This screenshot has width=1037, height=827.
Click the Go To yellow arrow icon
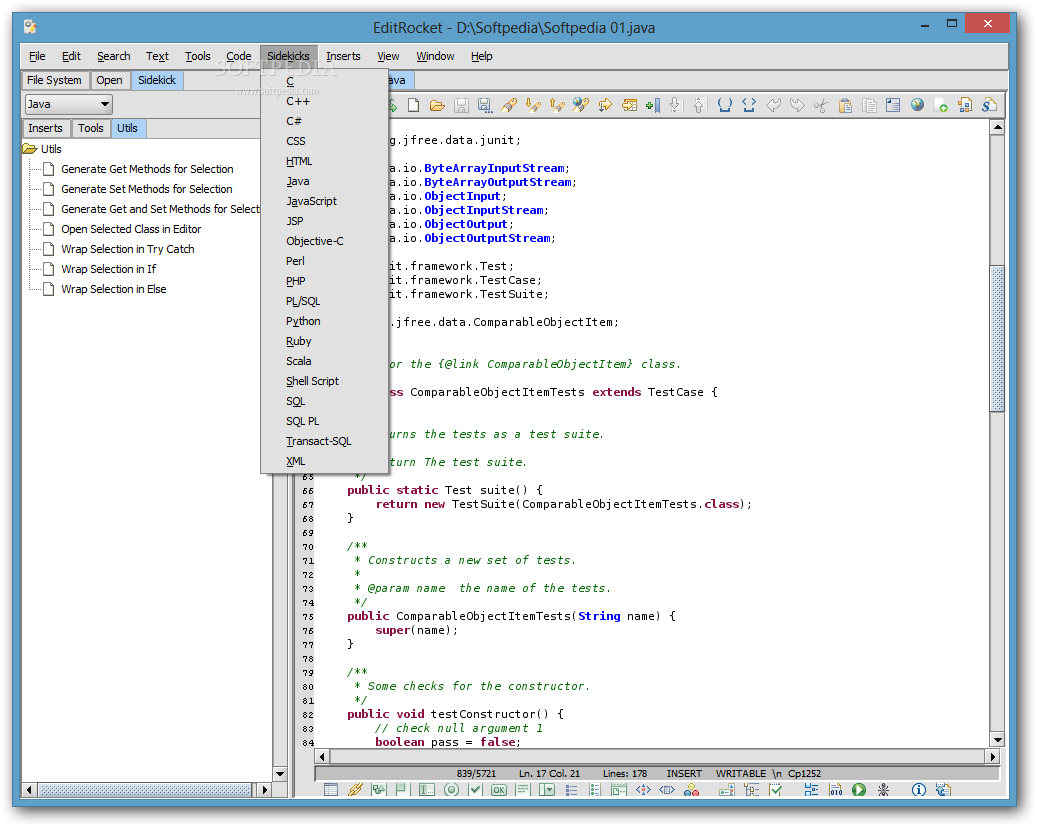[x=604, y=105]
